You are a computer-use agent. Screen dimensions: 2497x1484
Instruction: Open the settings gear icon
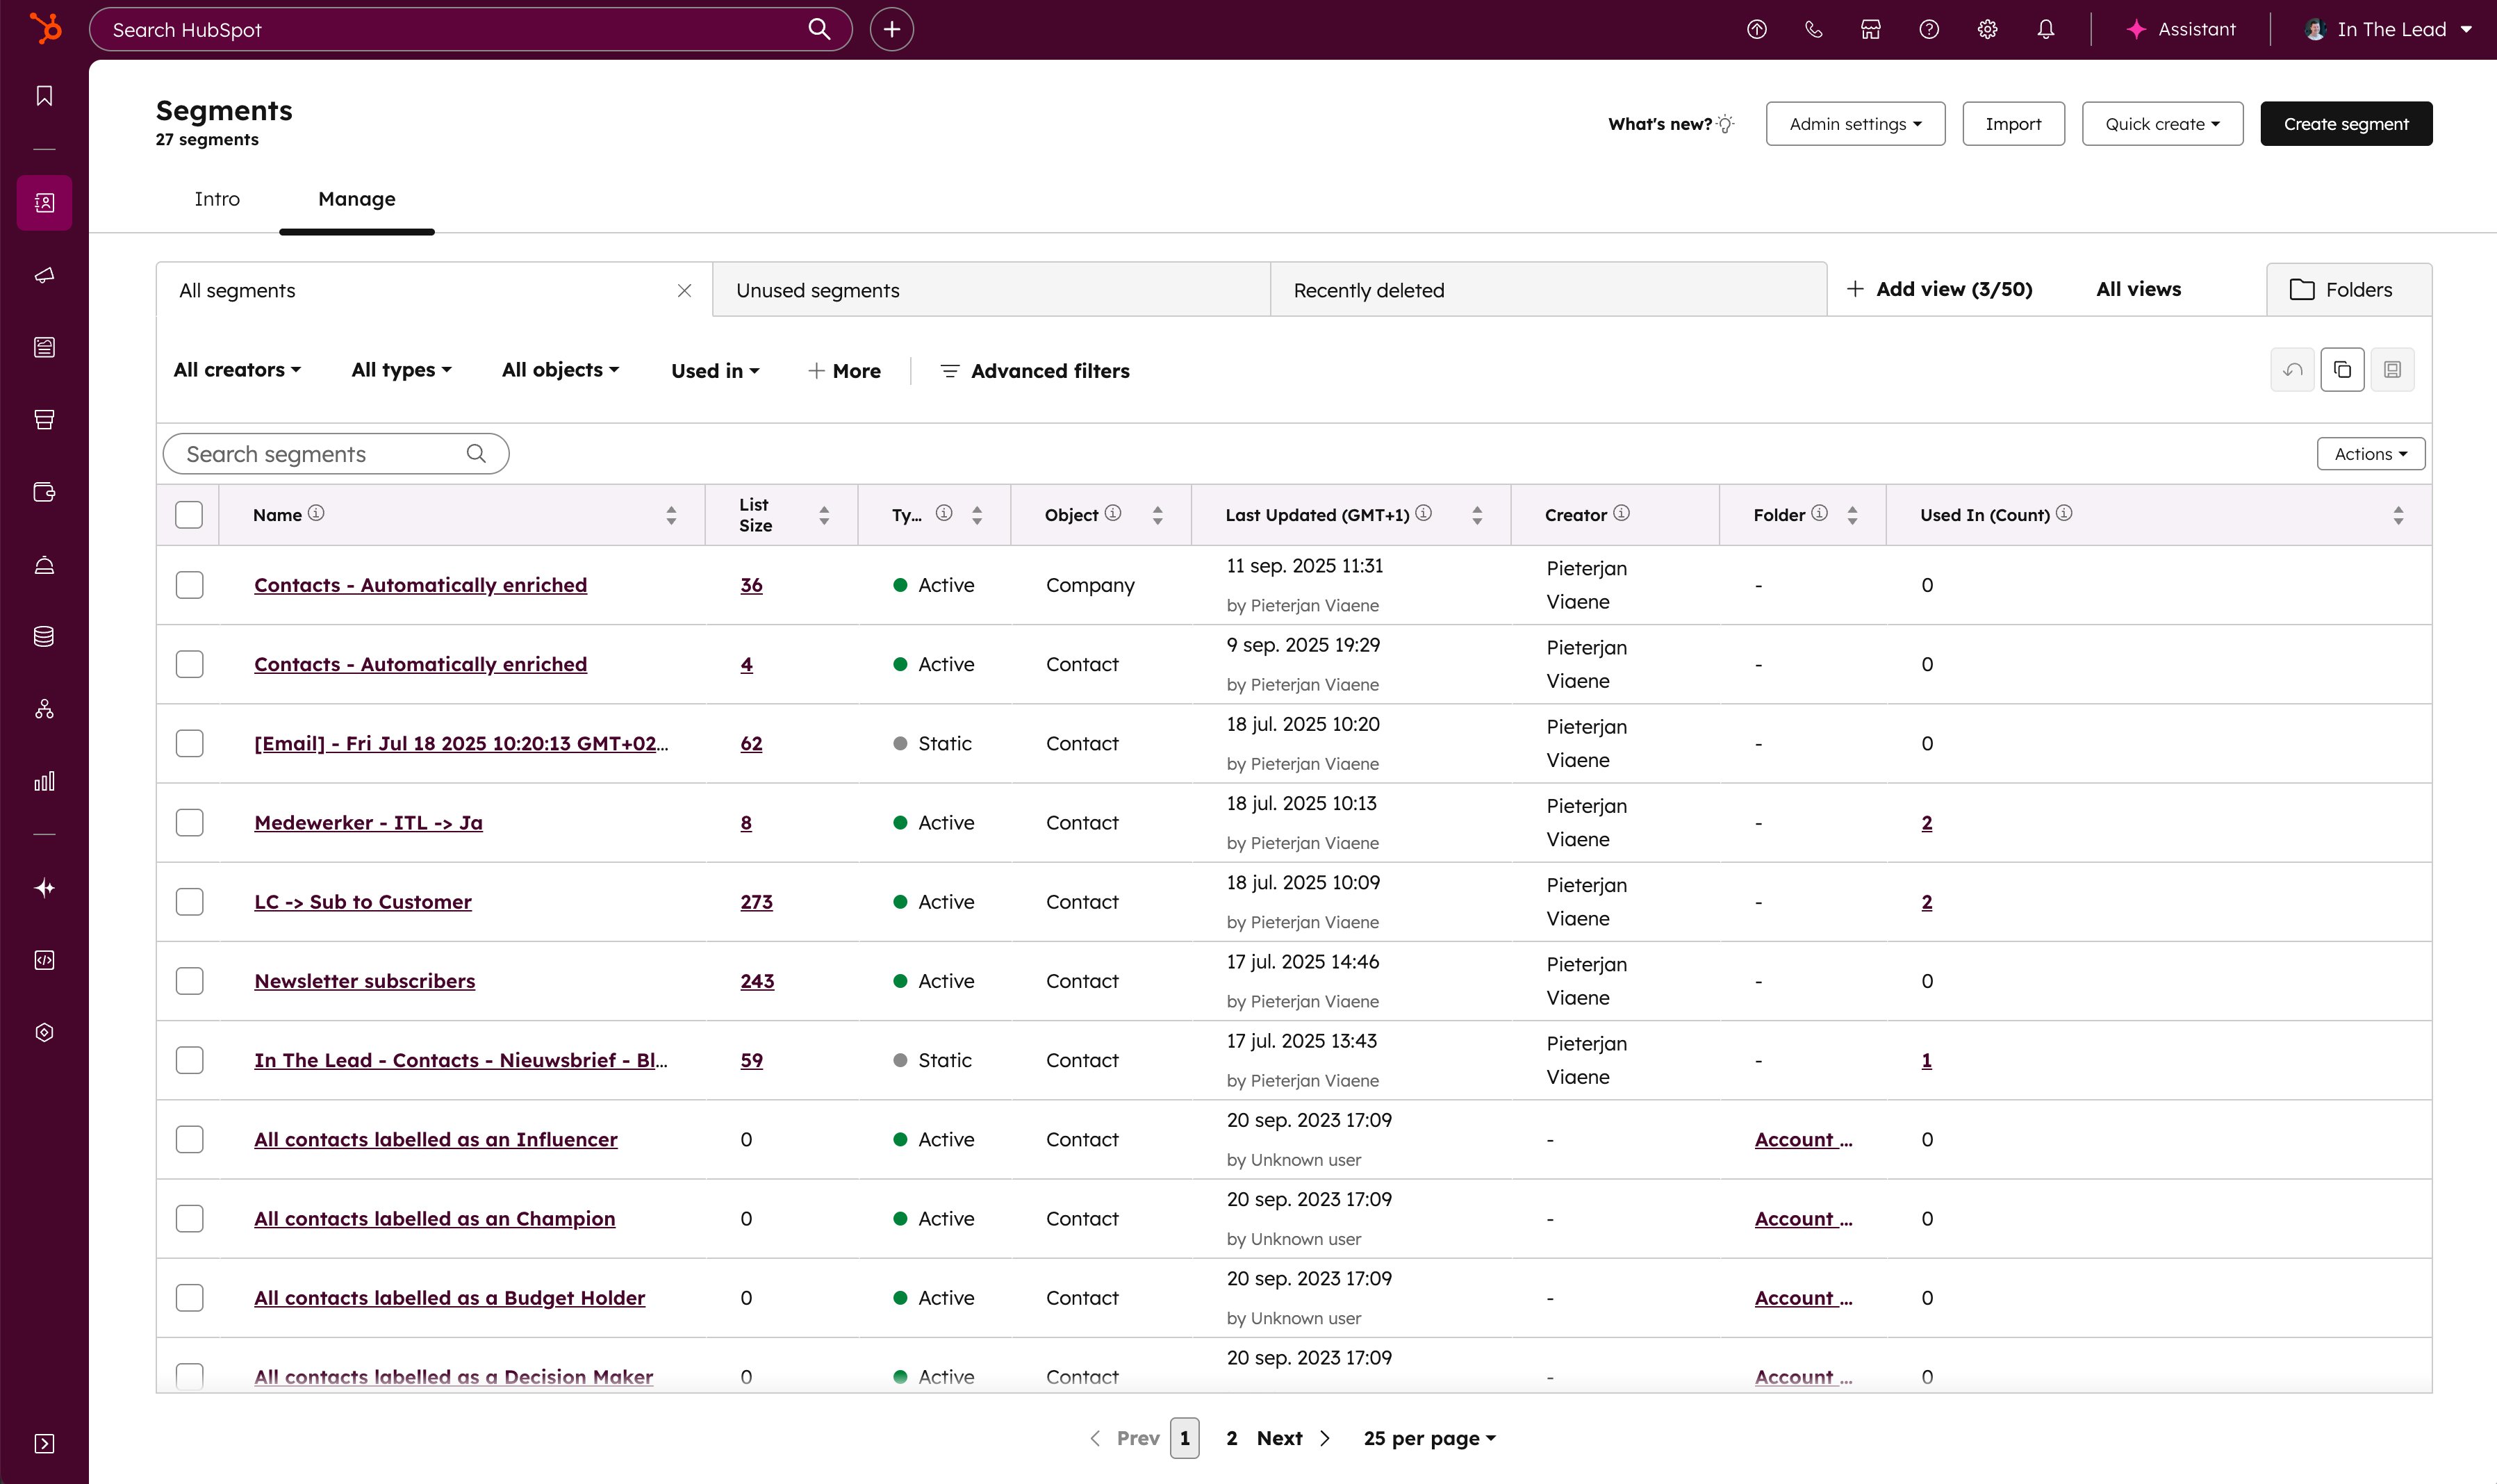pos(1987,29)
